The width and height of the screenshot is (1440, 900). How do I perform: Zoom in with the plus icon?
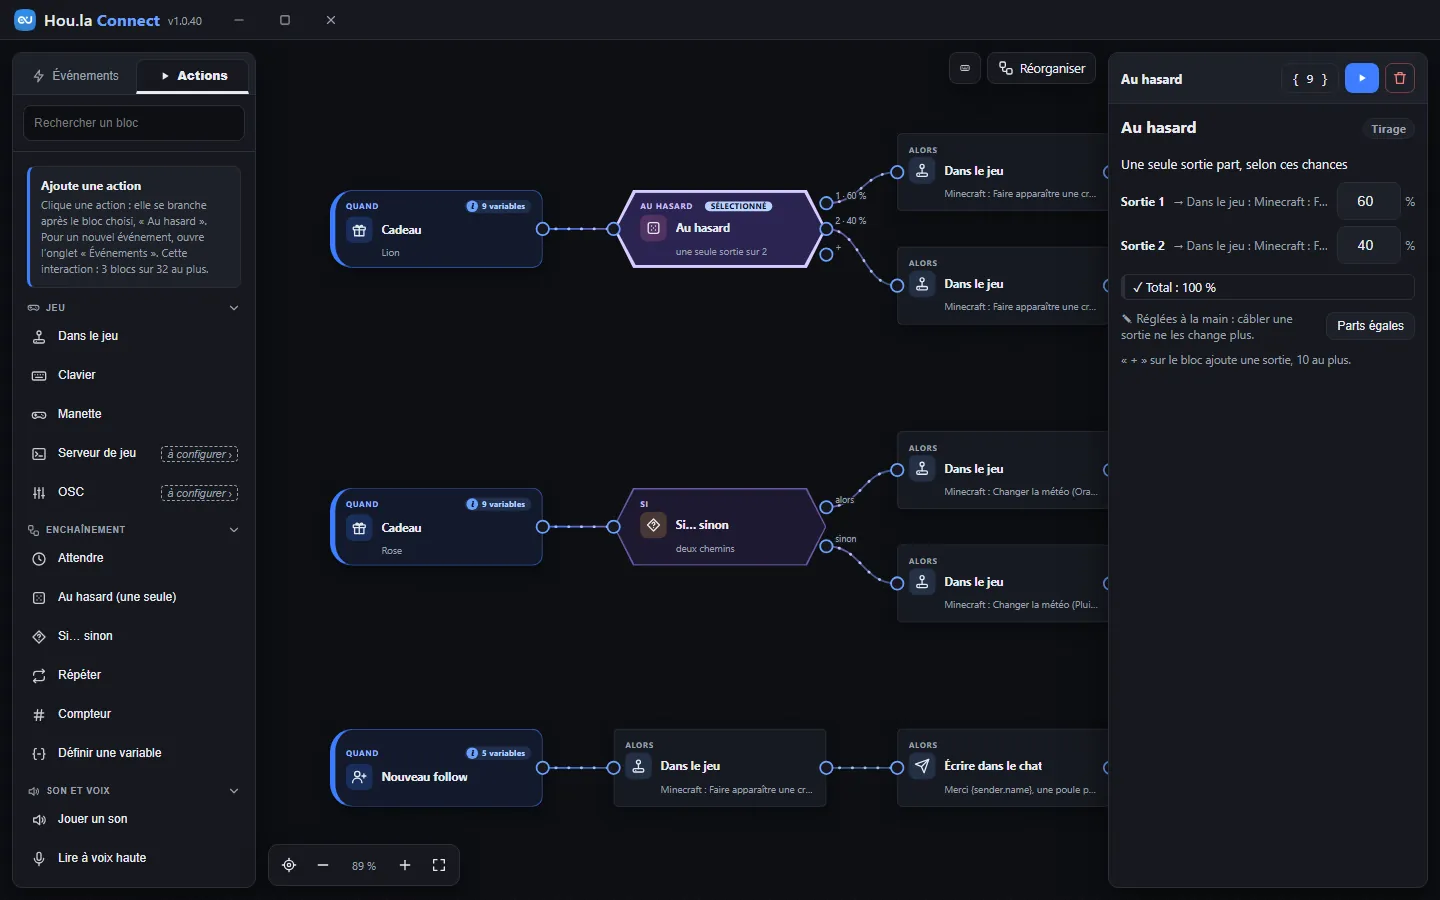405,865
